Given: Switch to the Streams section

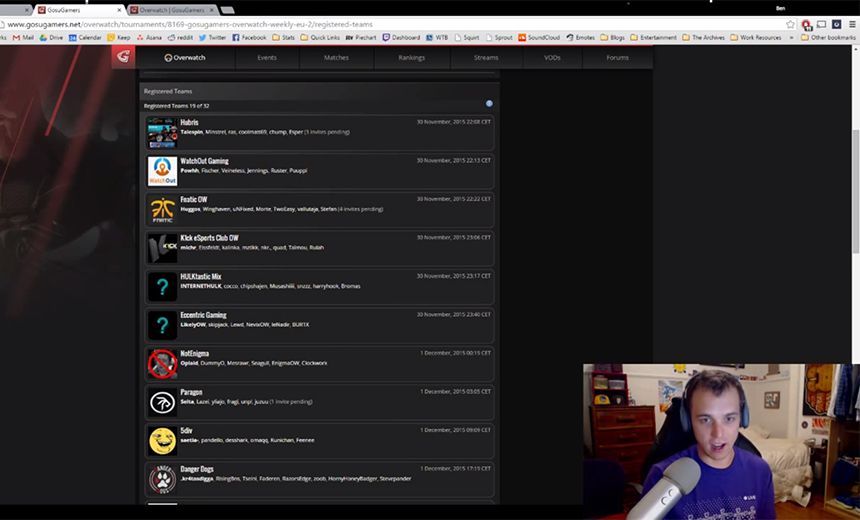Looking at the screenshot, I should pyautogui.click(x=486, y=58).
